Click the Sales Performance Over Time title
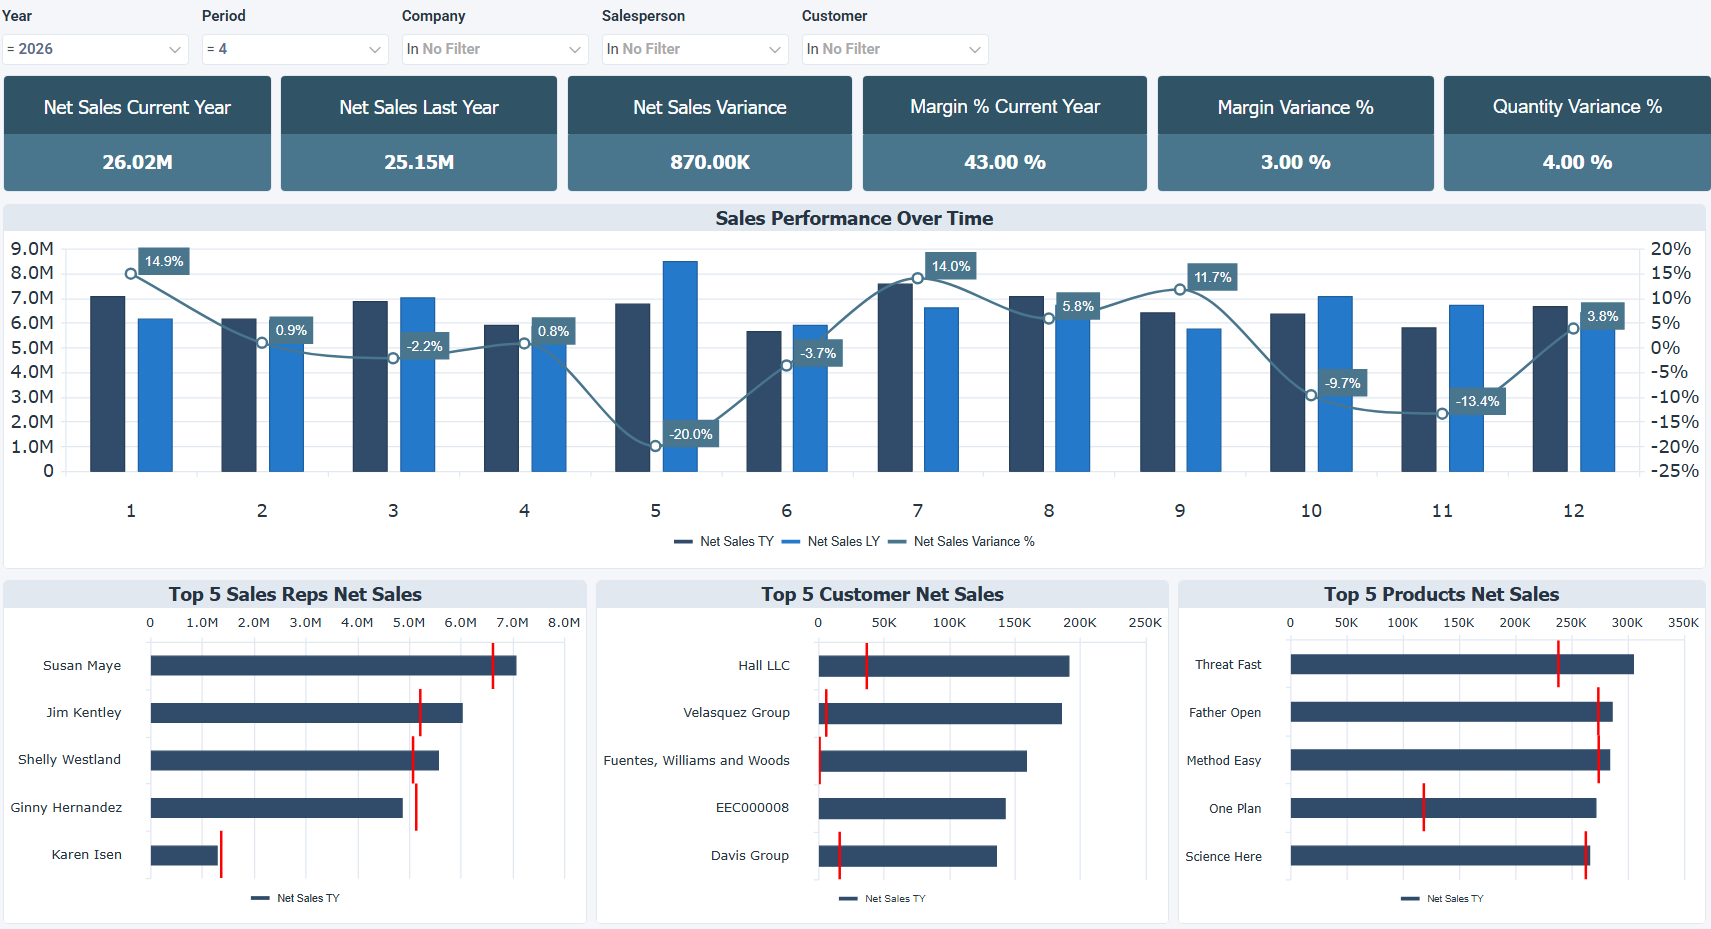The width and height of the screenshot is (1711, 929). coord(854,218)
